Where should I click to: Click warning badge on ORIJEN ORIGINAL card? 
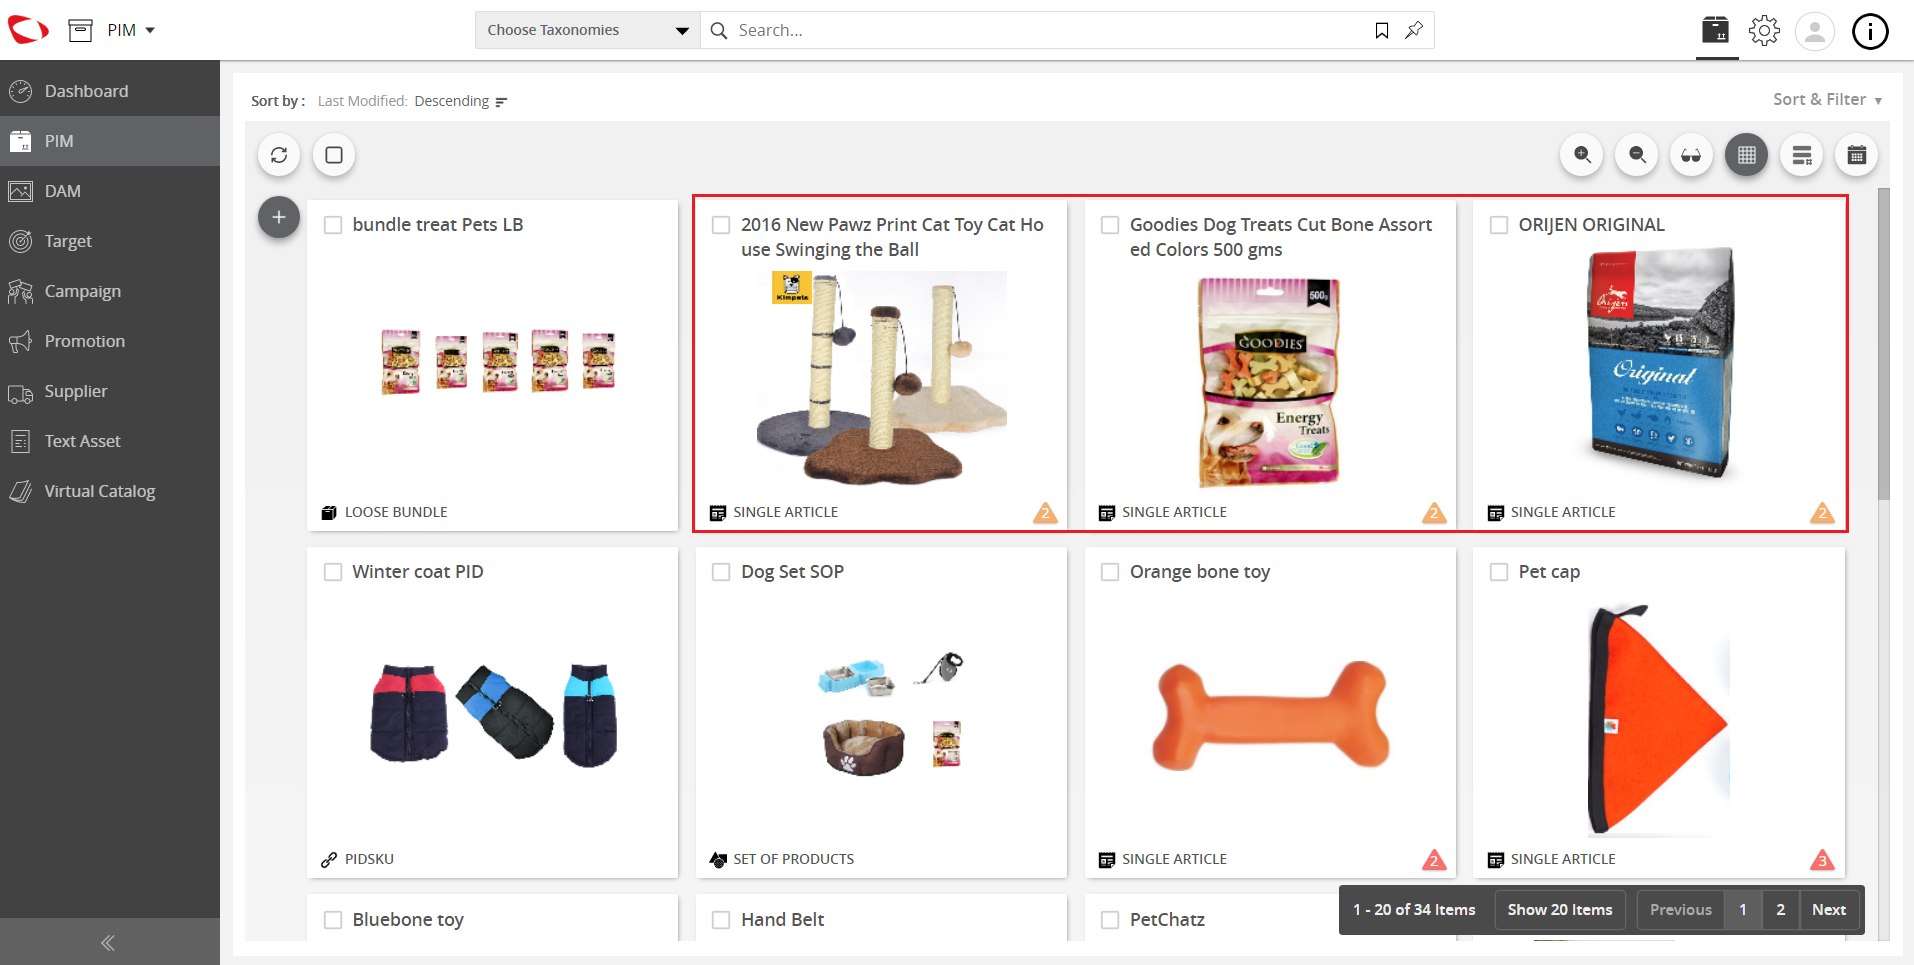tap(1822, 513)
